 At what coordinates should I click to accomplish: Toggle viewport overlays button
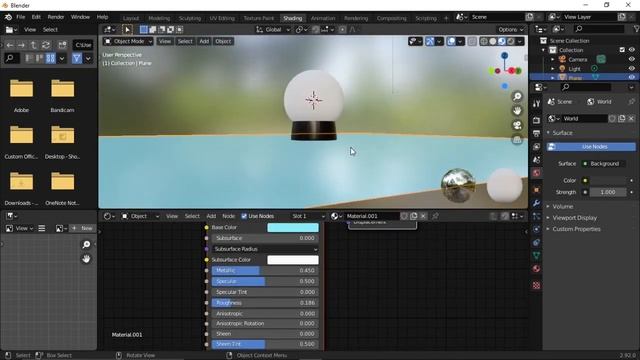[x=451, y=41]
